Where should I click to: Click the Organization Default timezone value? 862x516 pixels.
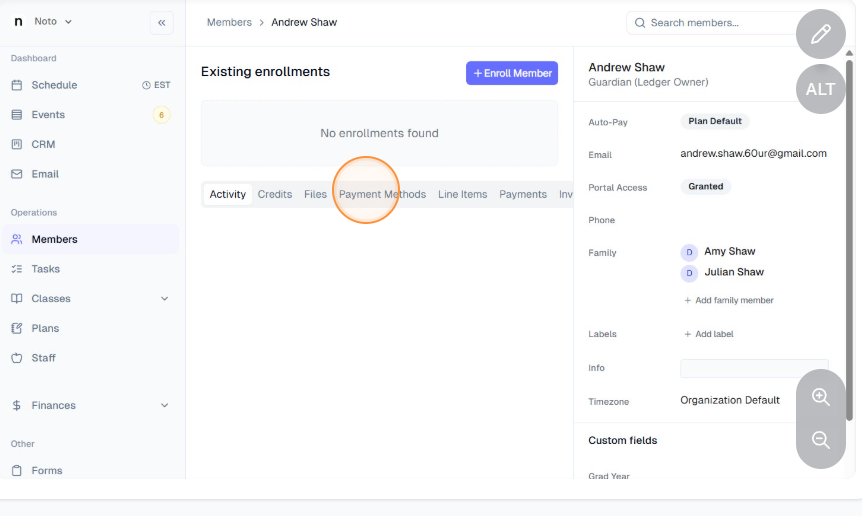click(x=730, y=401)
